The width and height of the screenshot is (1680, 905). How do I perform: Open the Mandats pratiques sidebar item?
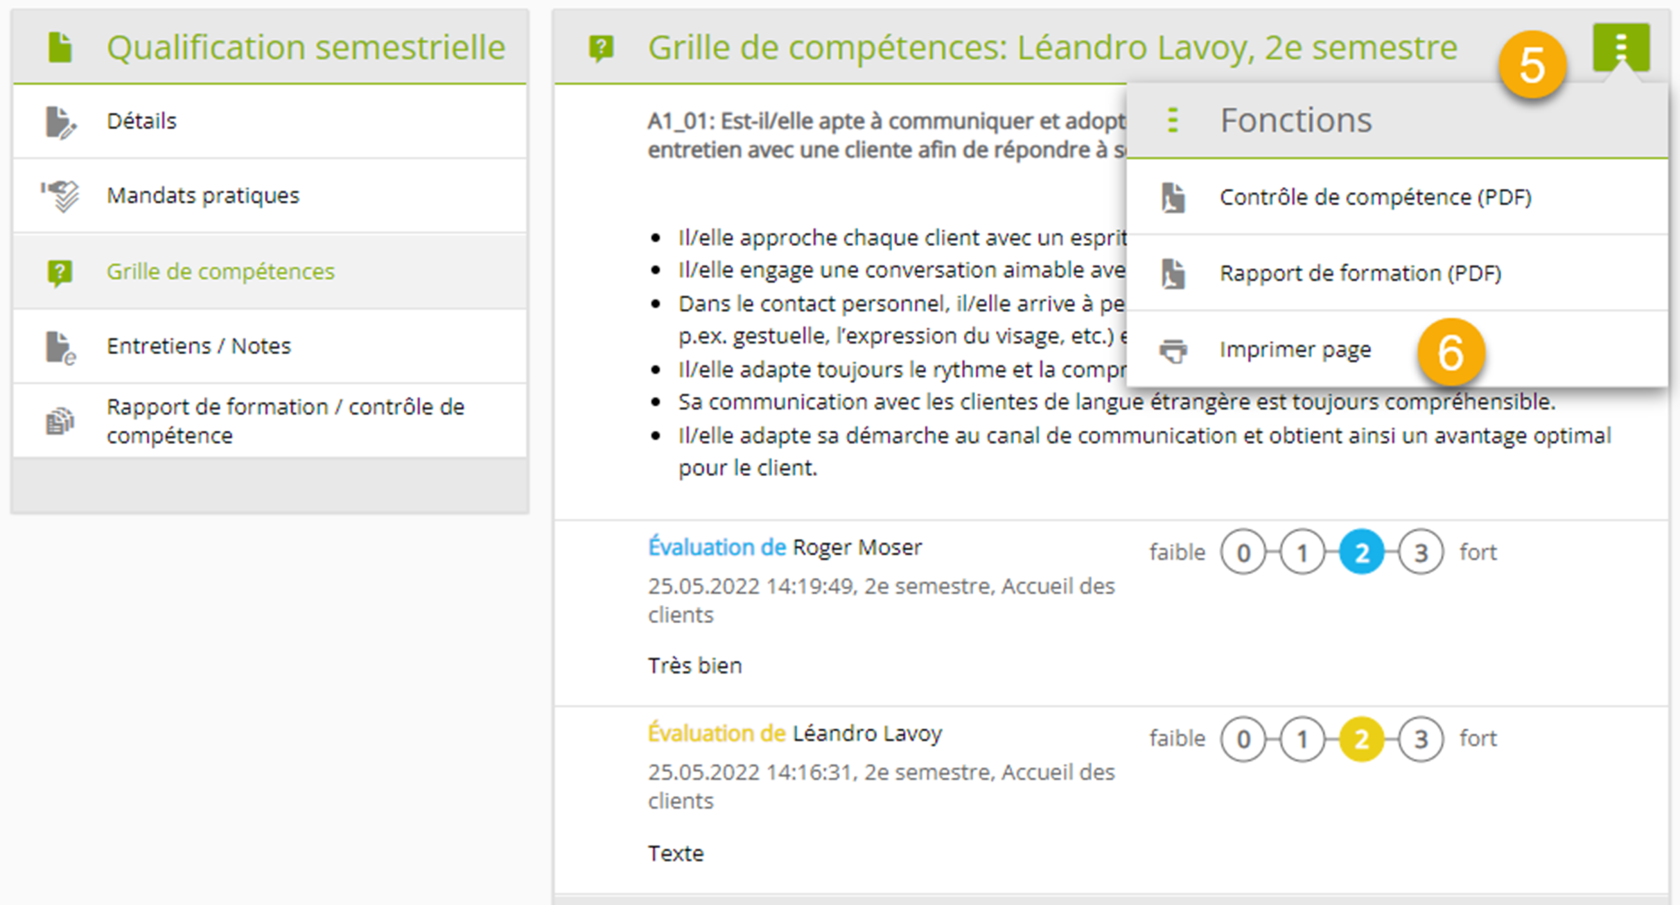(203, 196)
